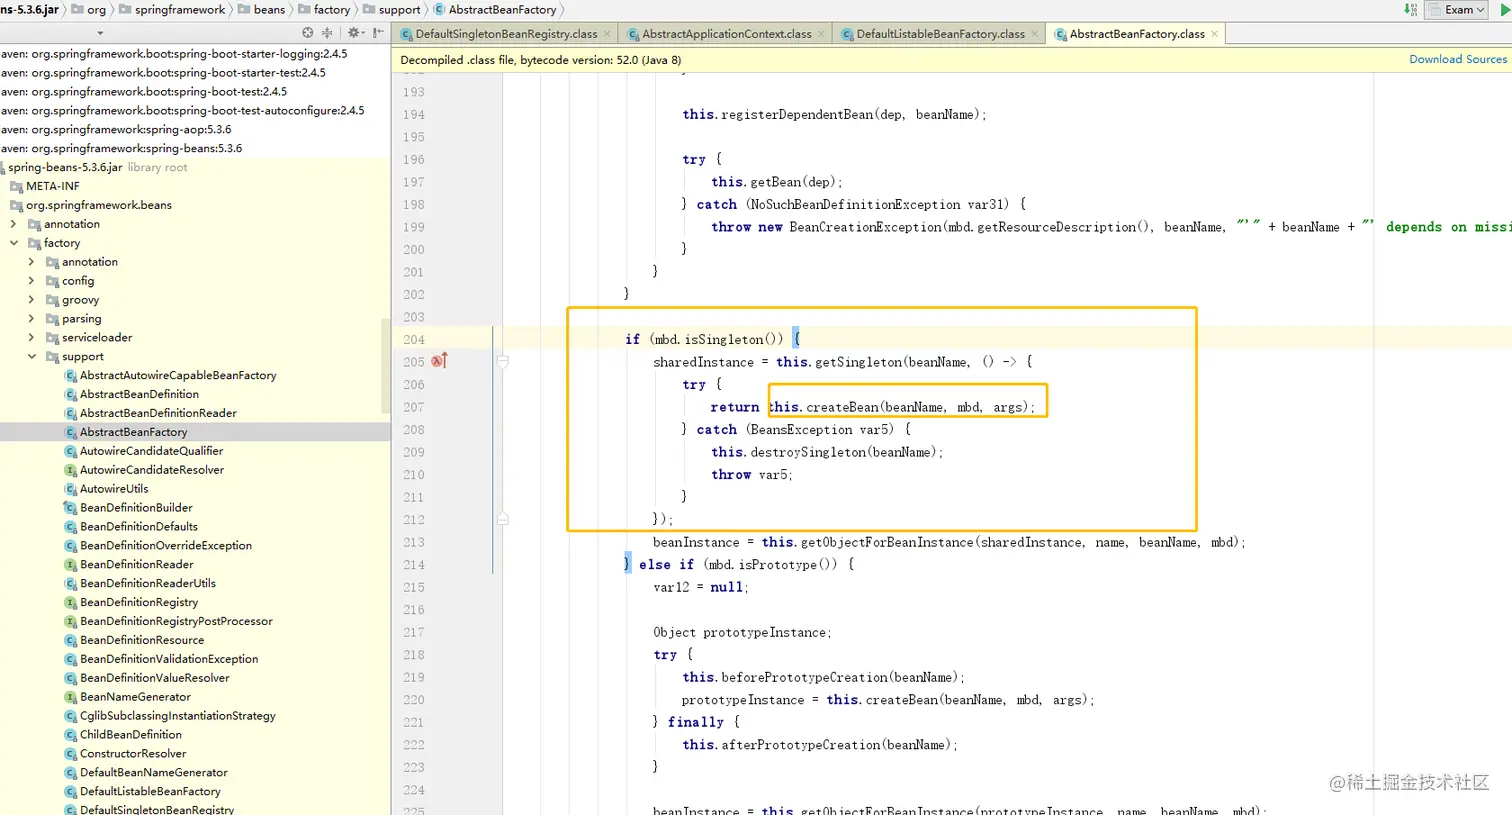This screenshot has width=1512, height=815.
Task: Click the update project icon beside Exam
Action: [1410, 10]
